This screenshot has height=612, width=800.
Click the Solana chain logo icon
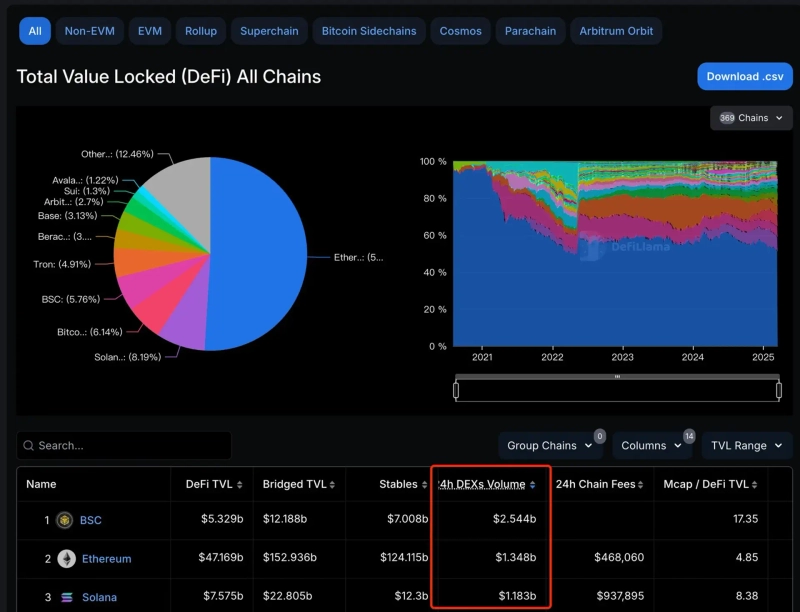[66, 597]
